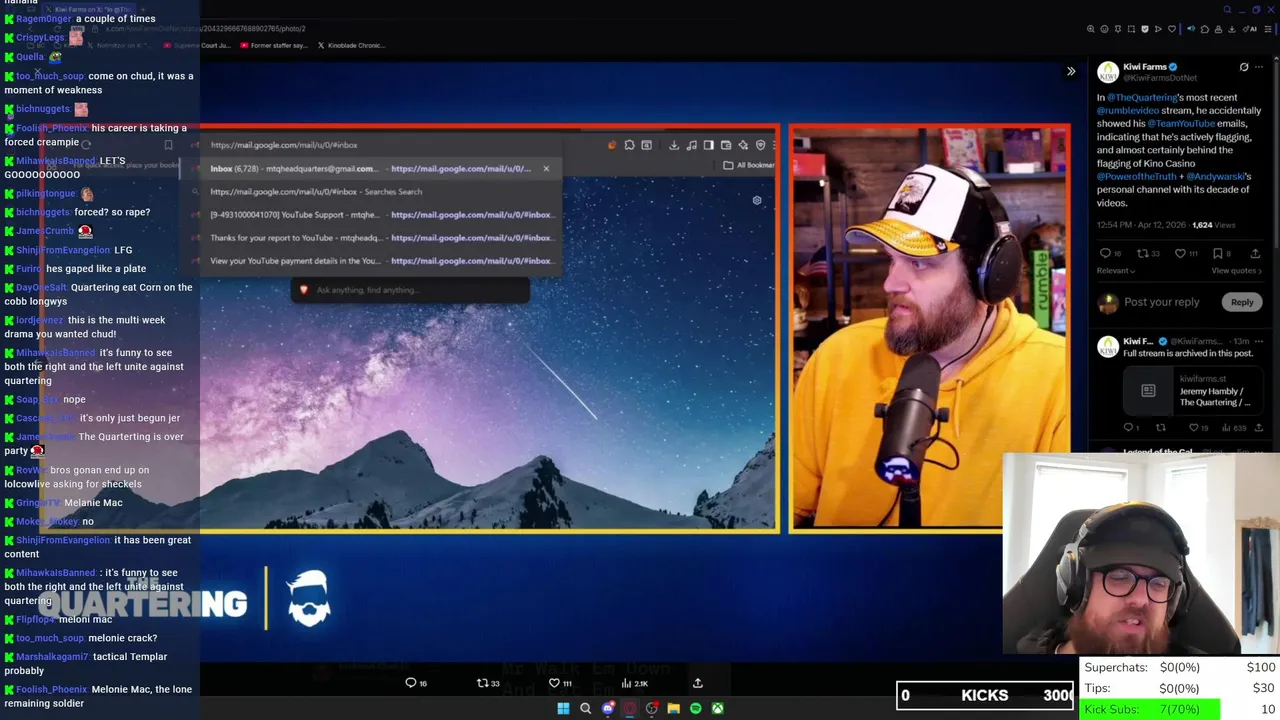
Task: Open Discord from the taskbar
Action: (x=608, y=708)
